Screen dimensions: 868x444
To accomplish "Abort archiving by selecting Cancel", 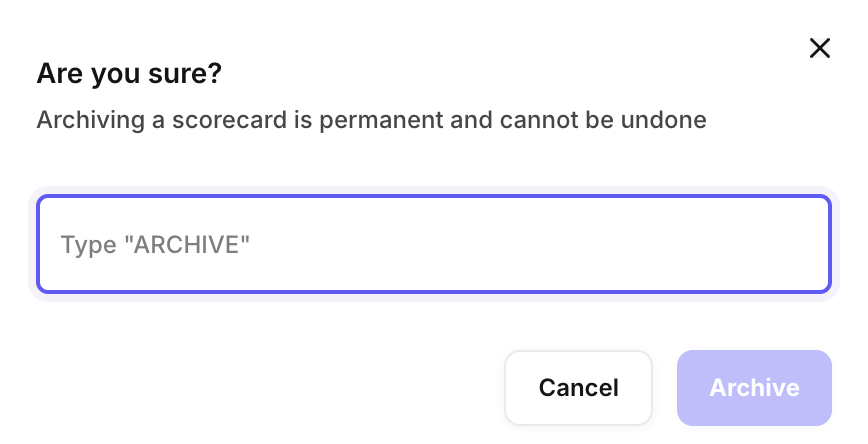I will 578,388.
